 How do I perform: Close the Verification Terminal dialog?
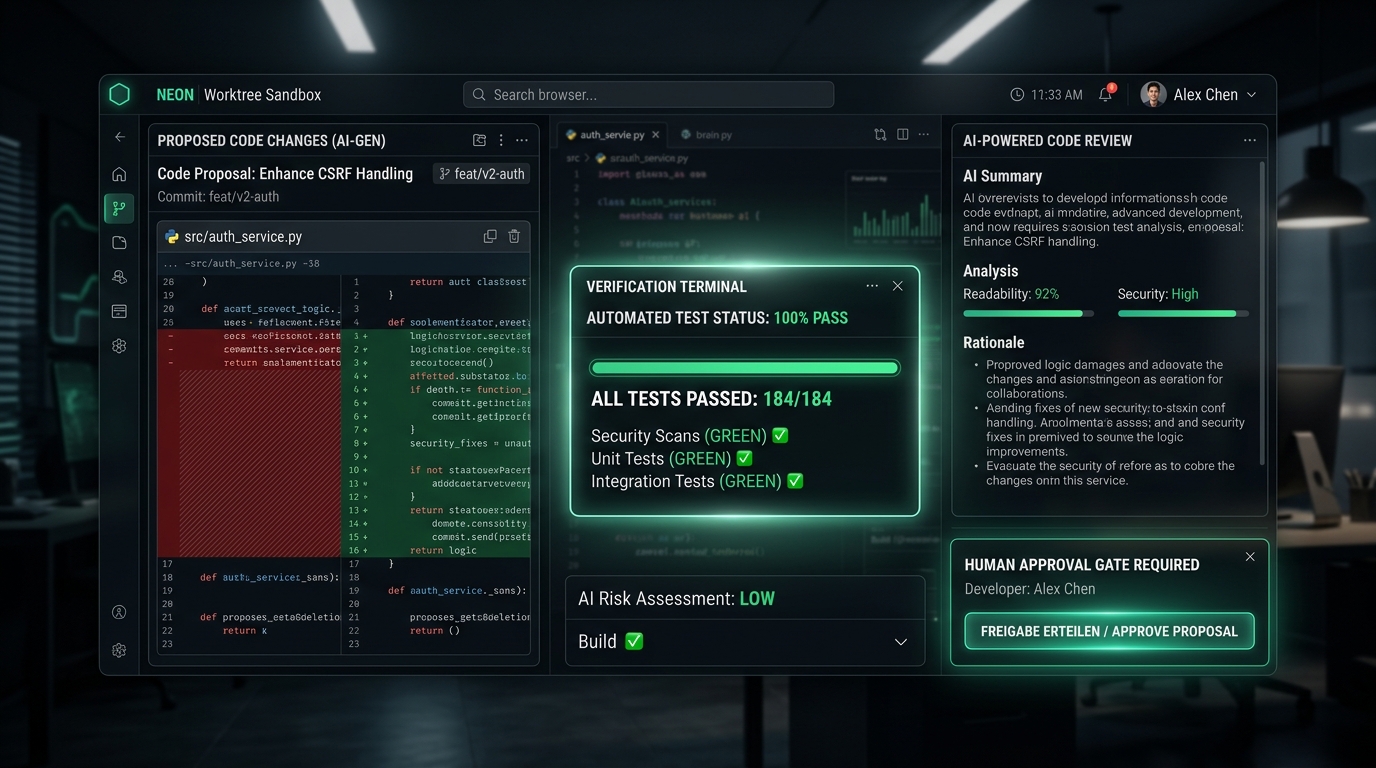tap(897, 286)
